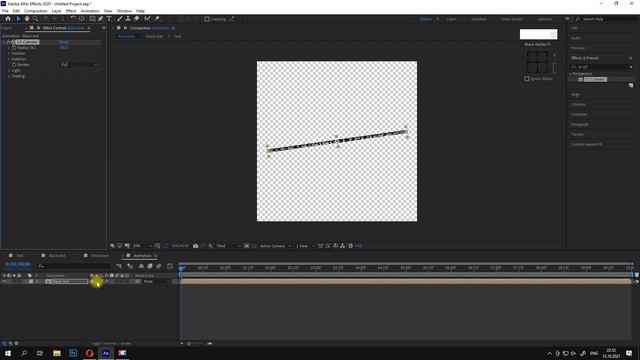The height and width of the screenshot is (360, 640).
Task: Expand the Position property group
Action: (x=9, y=53)
